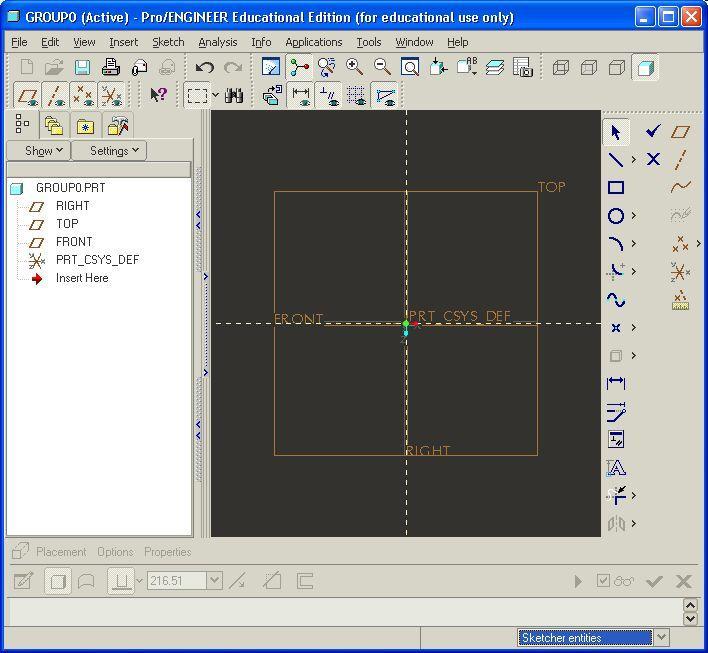Click the Zoom Out magnifier icon

click(382, 67)
